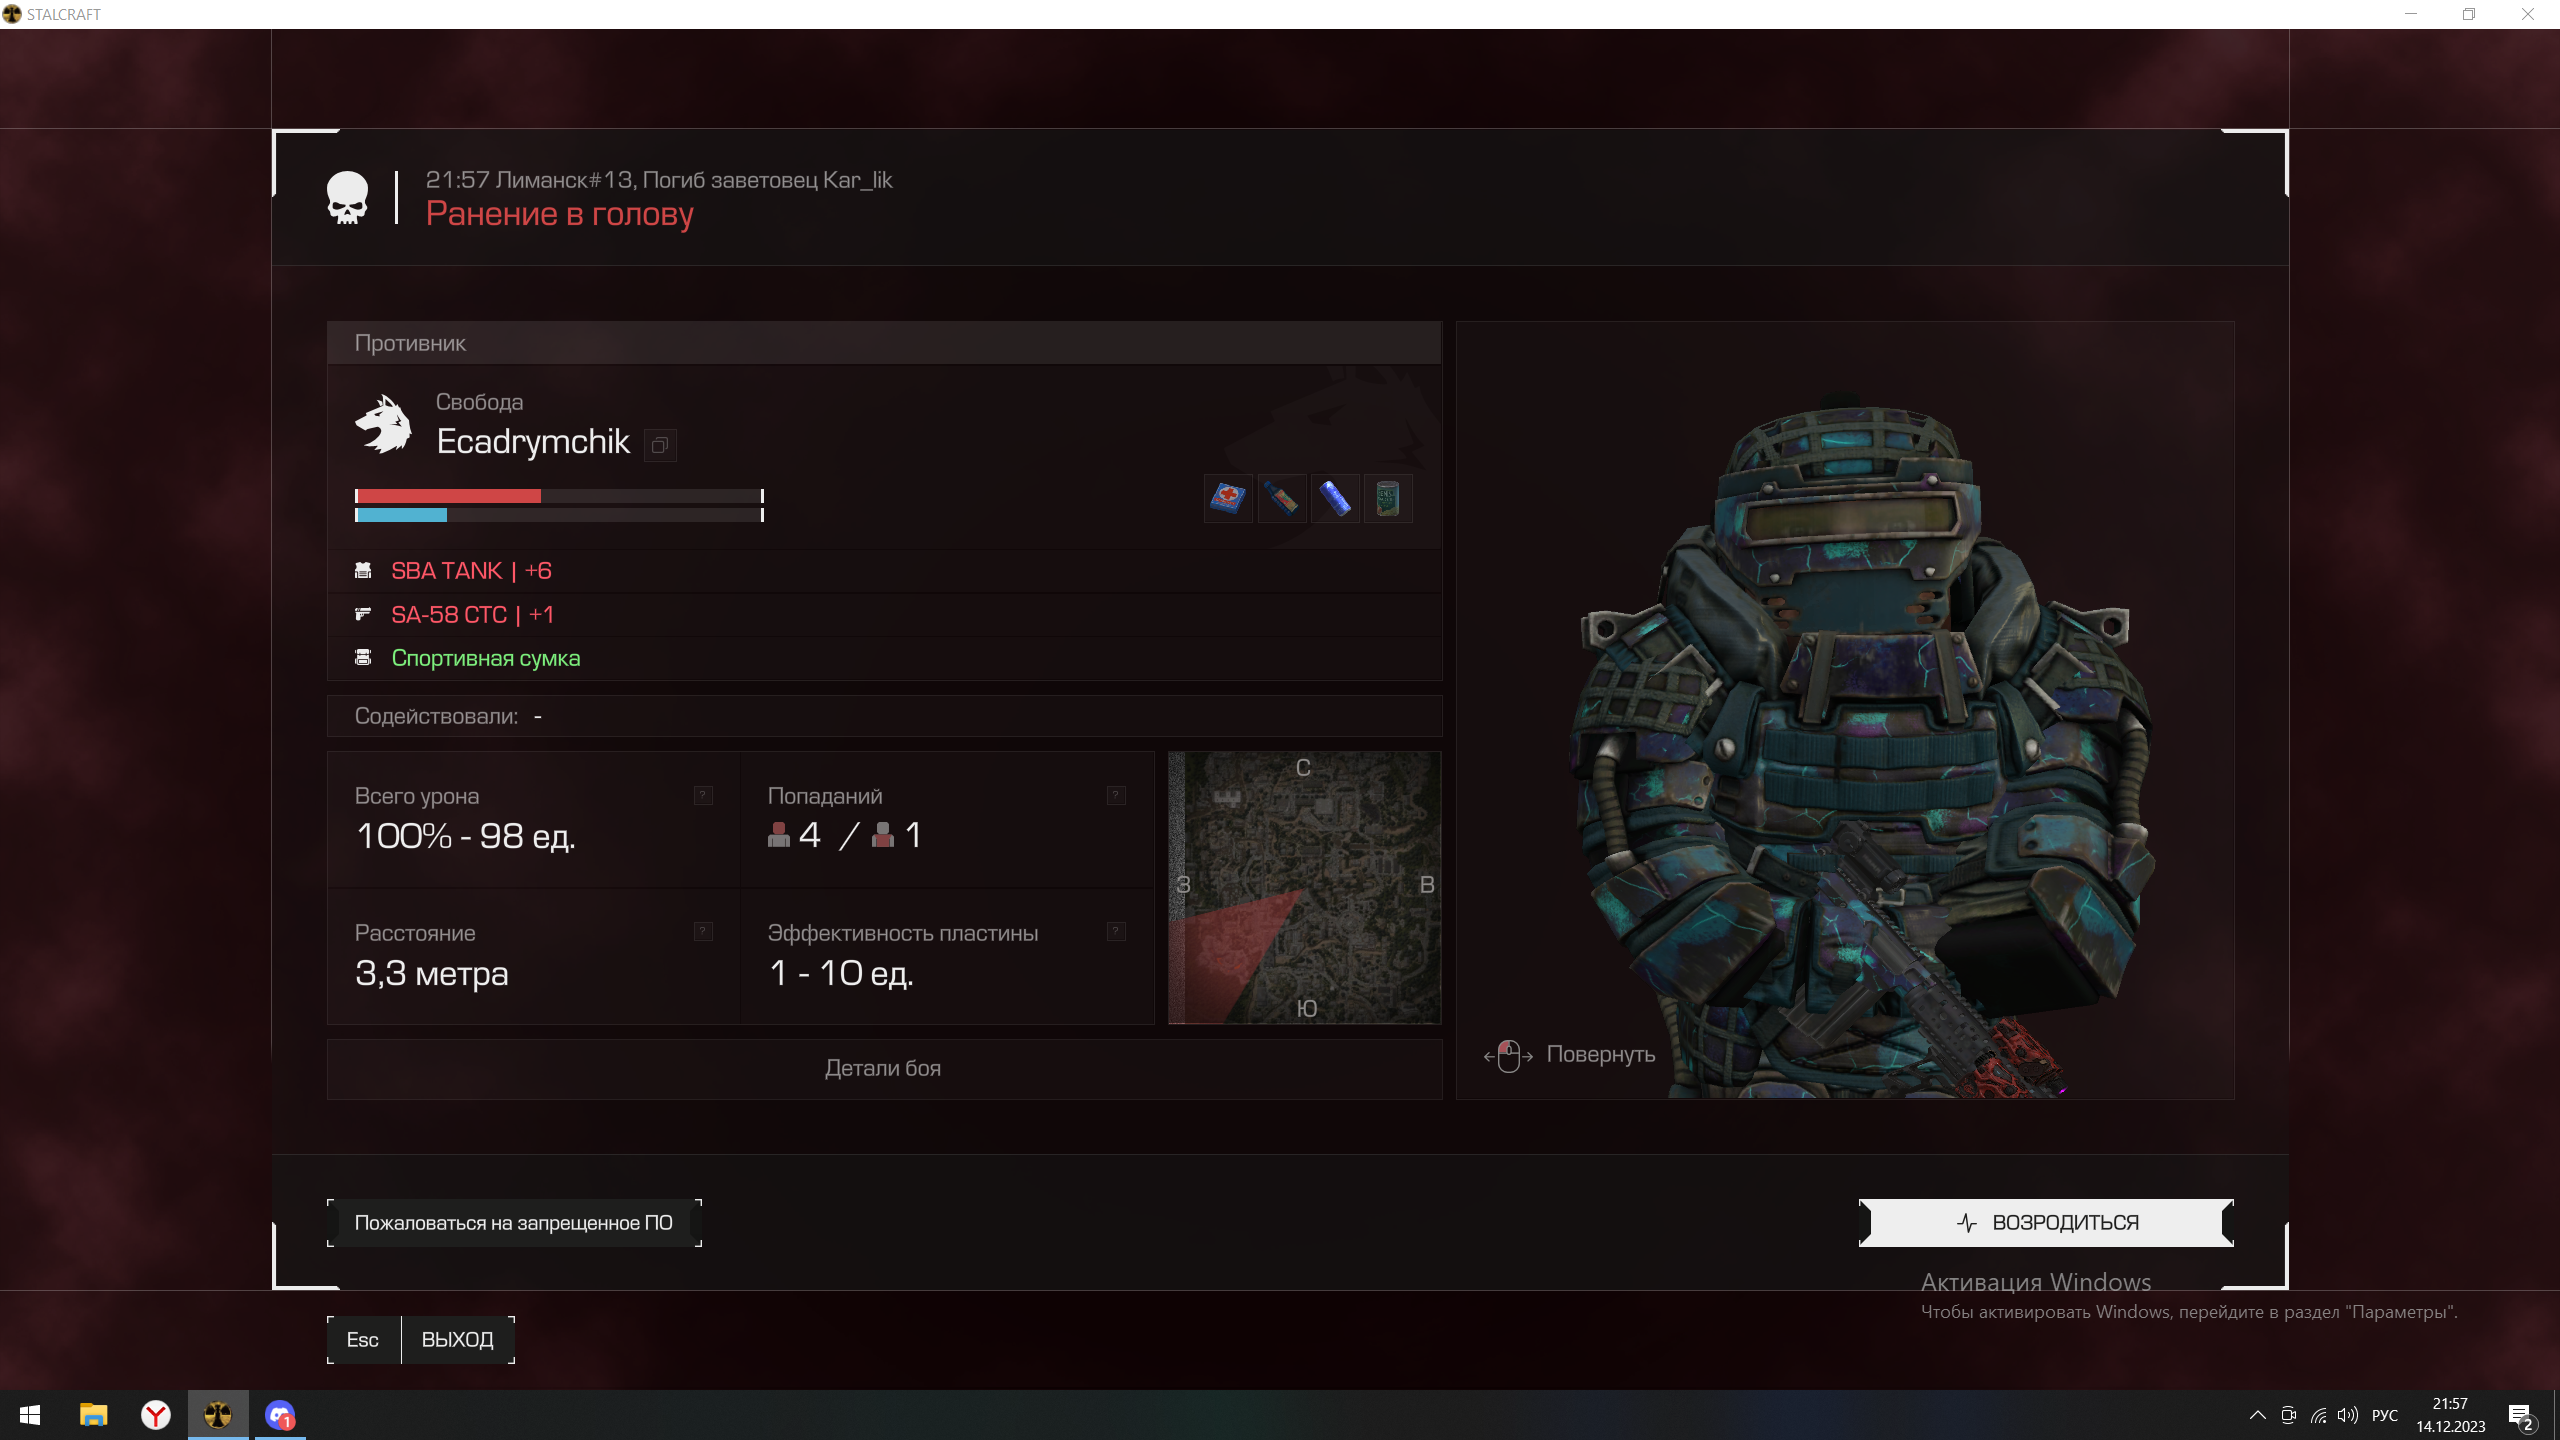Click the player name Ecadrymchik

(533, 442)
